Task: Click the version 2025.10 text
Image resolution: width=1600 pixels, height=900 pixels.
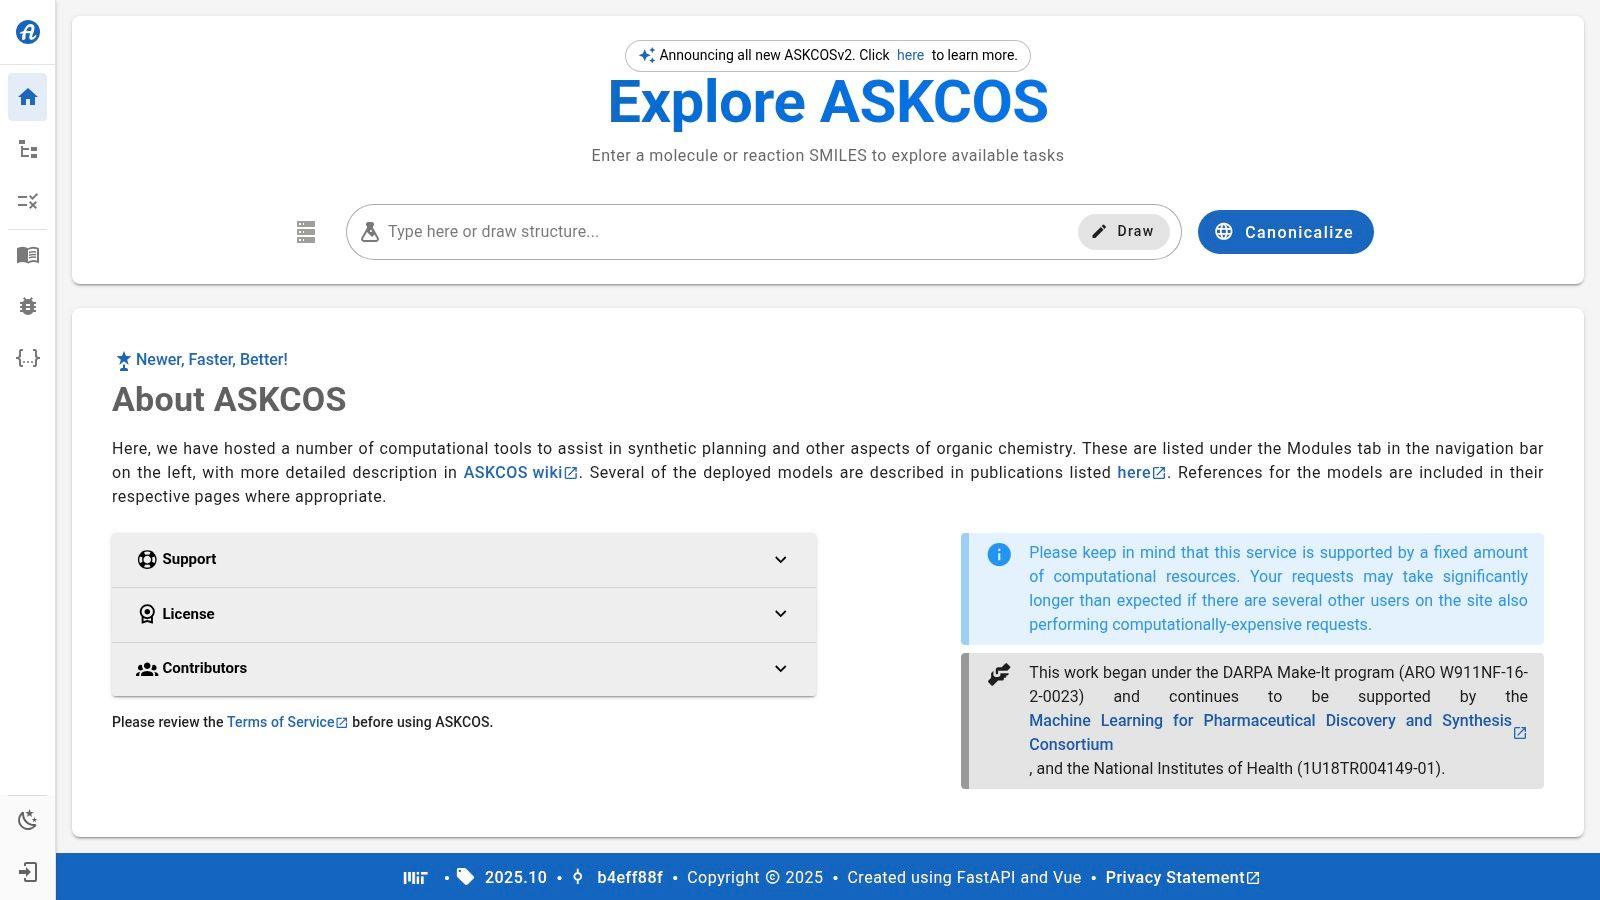Action: pyautogui.click(x=516, y=878)
